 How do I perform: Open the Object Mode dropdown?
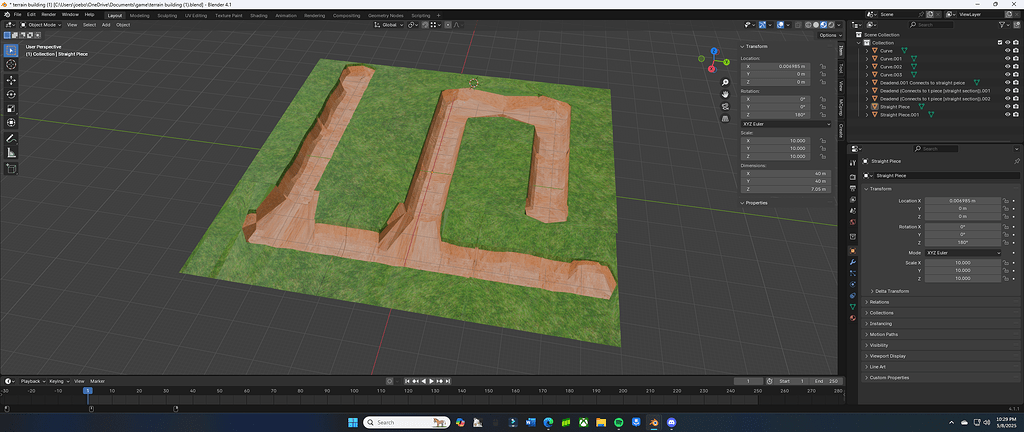click(x=40, y=25)
